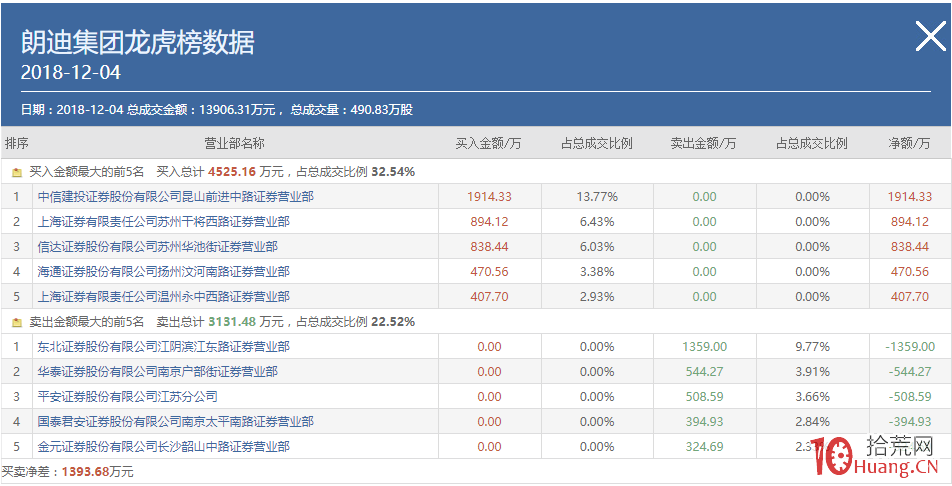This screenshot has height=486, width=952.
Task: Click the 9.77% sell ratio cell
Action: 812,346
